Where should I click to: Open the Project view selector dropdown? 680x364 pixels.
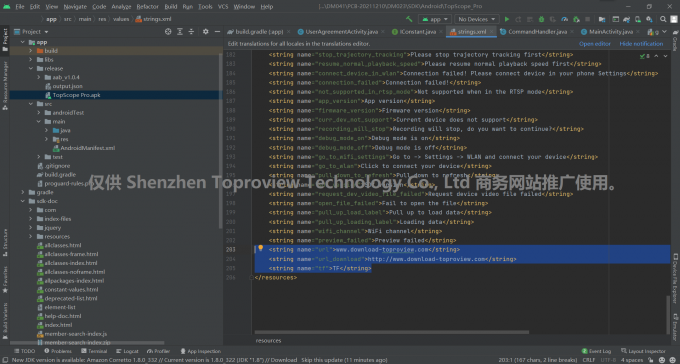[32, 31]
